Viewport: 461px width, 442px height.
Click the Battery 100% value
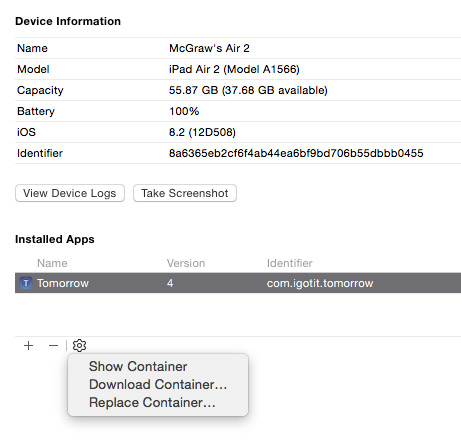(x=184, y=111)
